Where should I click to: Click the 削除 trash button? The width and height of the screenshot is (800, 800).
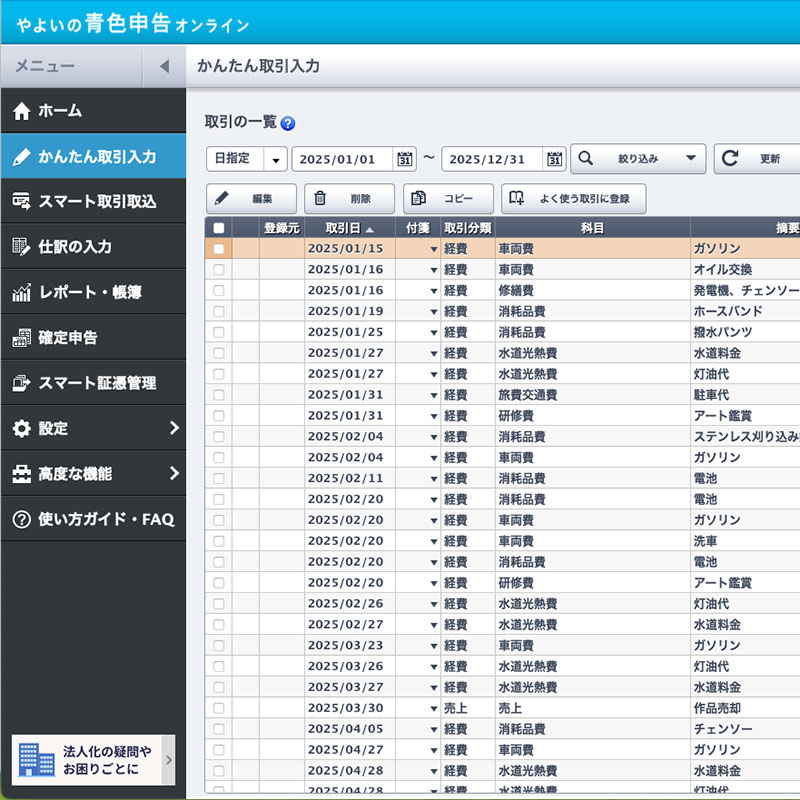[x=349, y=198]
